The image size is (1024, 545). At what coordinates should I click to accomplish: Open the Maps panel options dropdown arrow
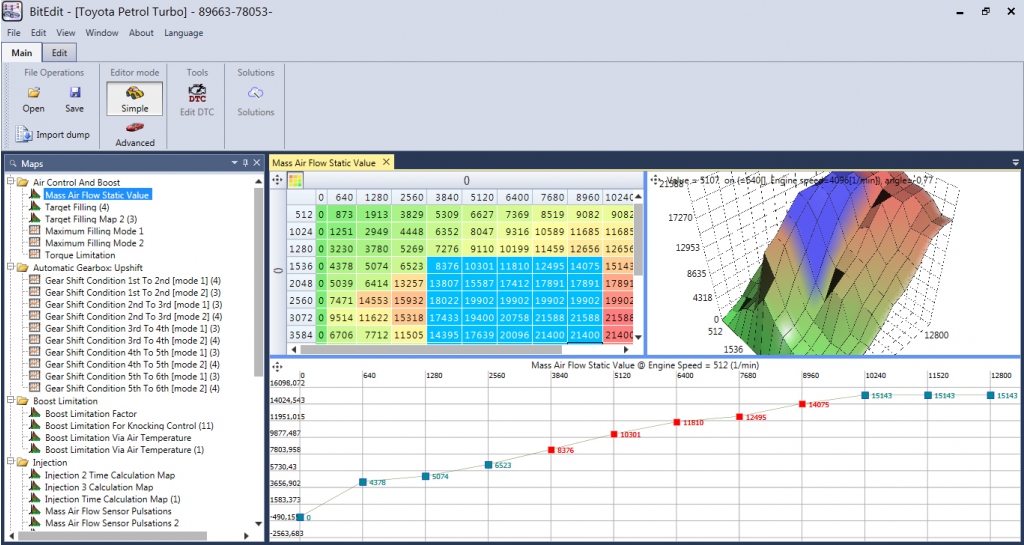tap(234, 163)
